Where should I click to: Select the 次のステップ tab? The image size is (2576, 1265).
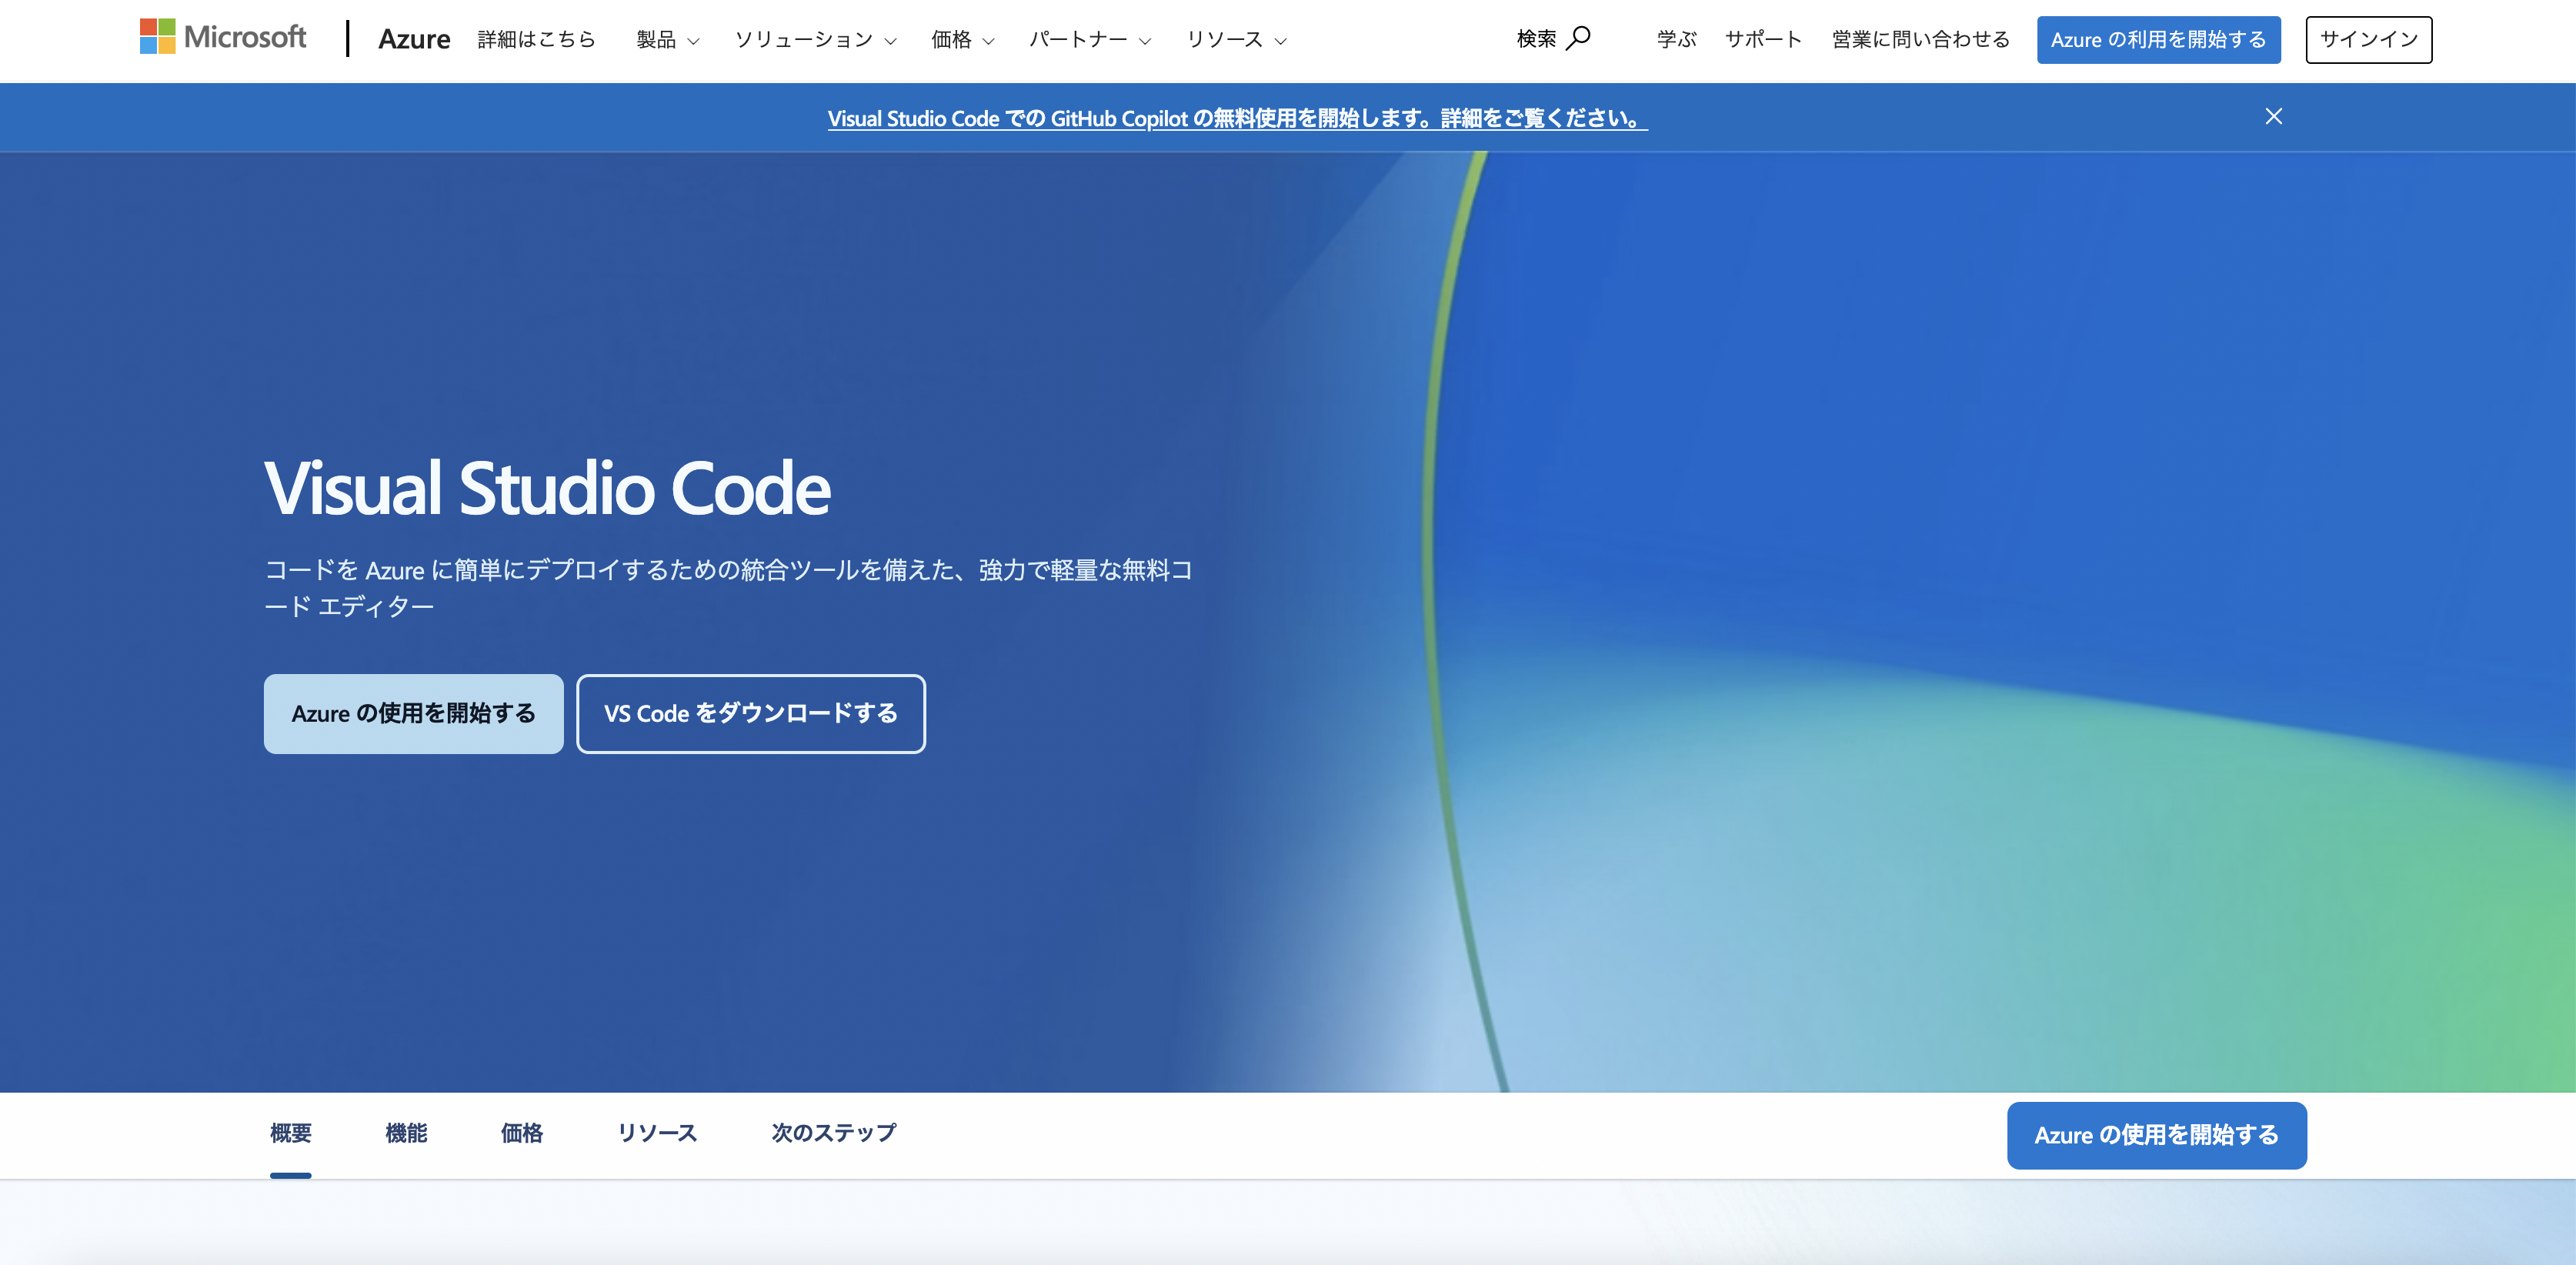(833, 1133)
